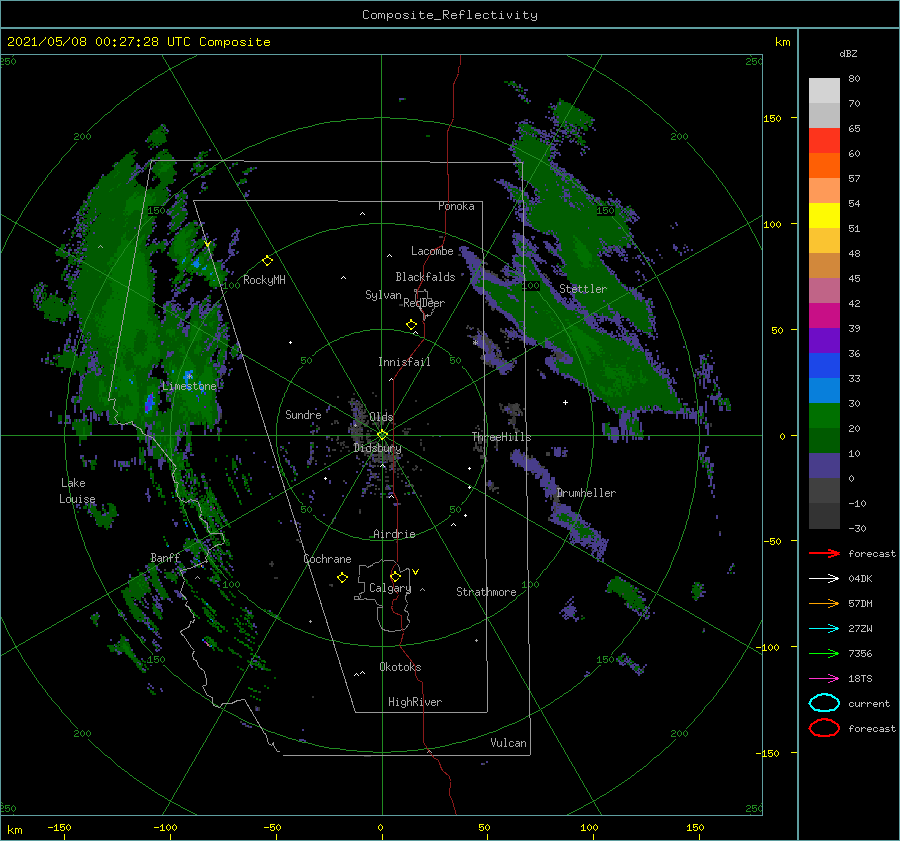Click the red forecast ellipse in legend
This screenshot has width=900, height=841.
coord(824,728)
